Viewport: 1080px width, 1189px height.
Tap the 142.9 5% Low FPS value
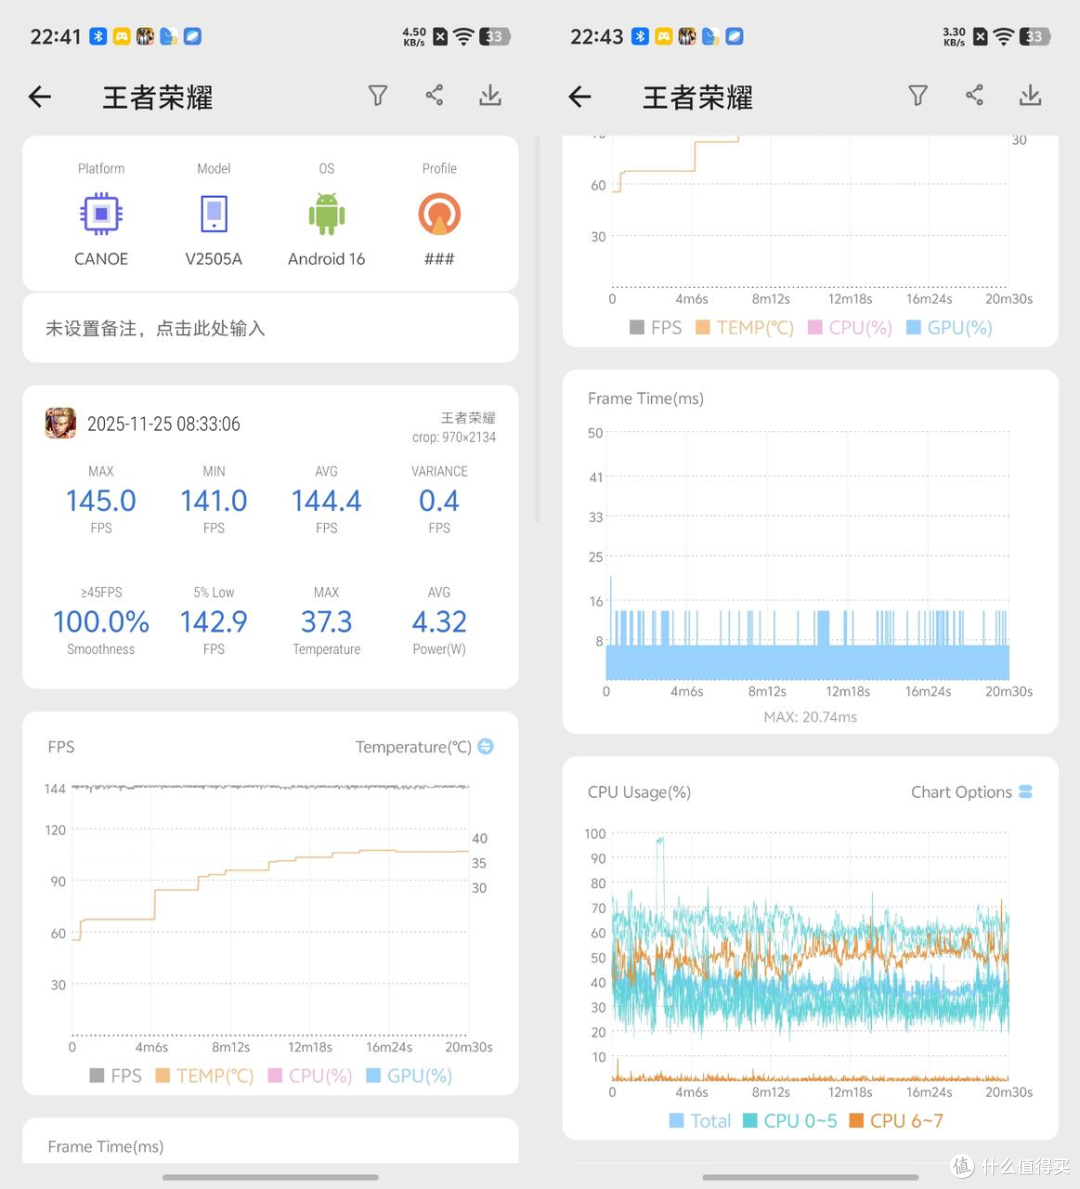click(214, 622)
